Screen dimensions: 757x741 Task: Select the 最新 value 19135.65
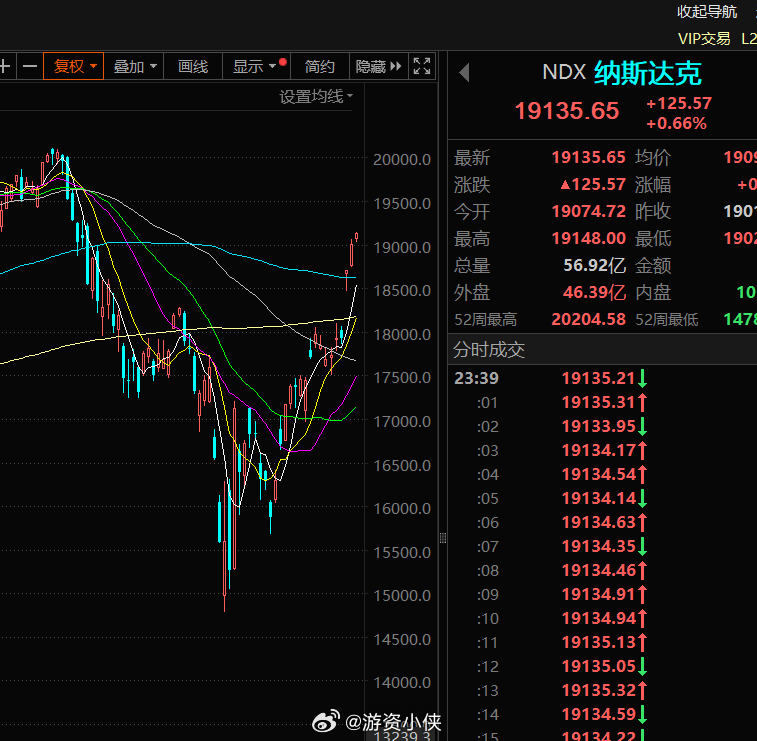[589, 157]
